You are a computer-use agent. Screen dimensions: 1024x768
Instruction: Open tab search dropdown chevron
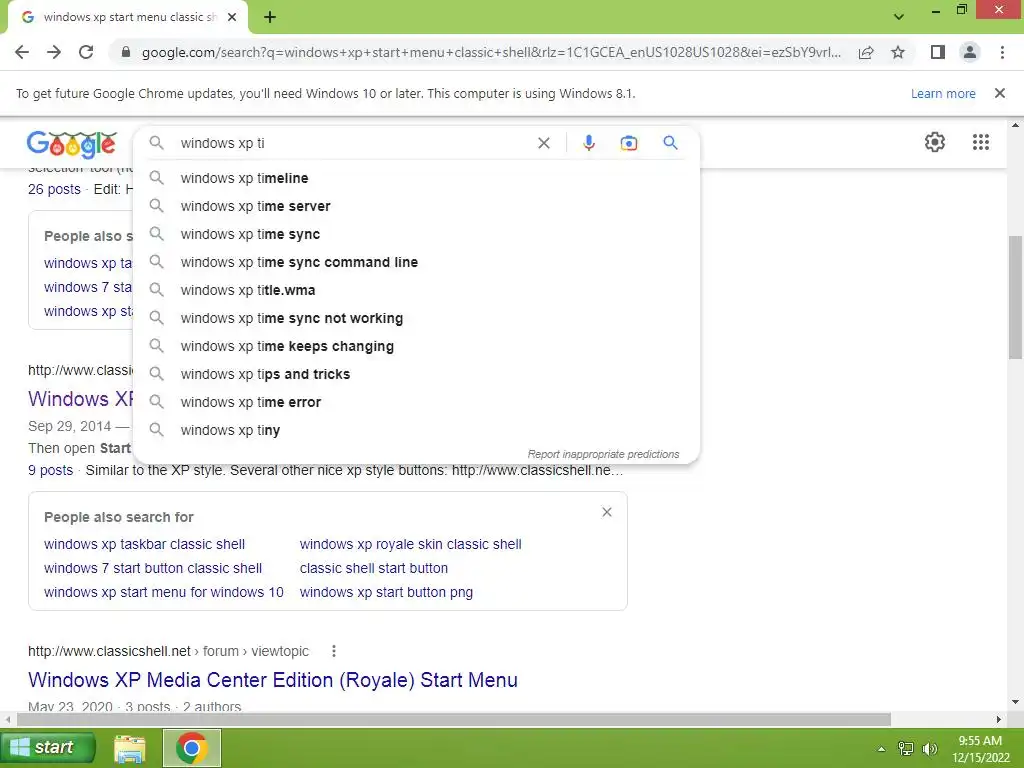click(x=899, y=17)
